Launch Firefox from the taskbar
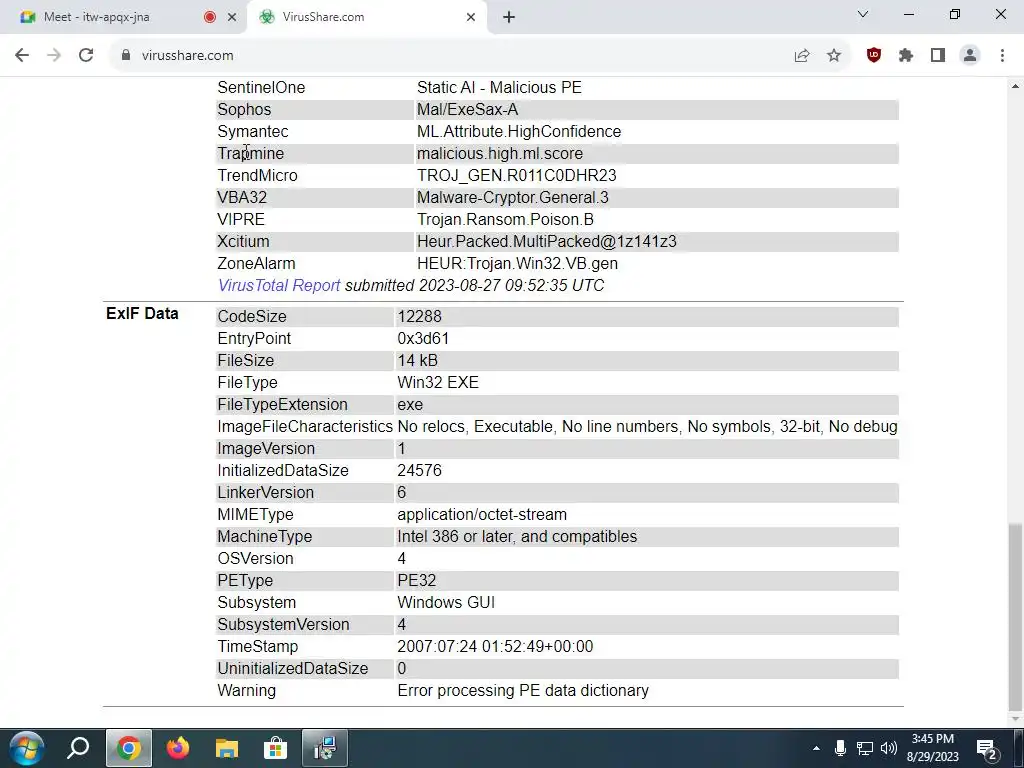Screen dimensions: 1024x768 pyautogui.click(x=178, y=748)
